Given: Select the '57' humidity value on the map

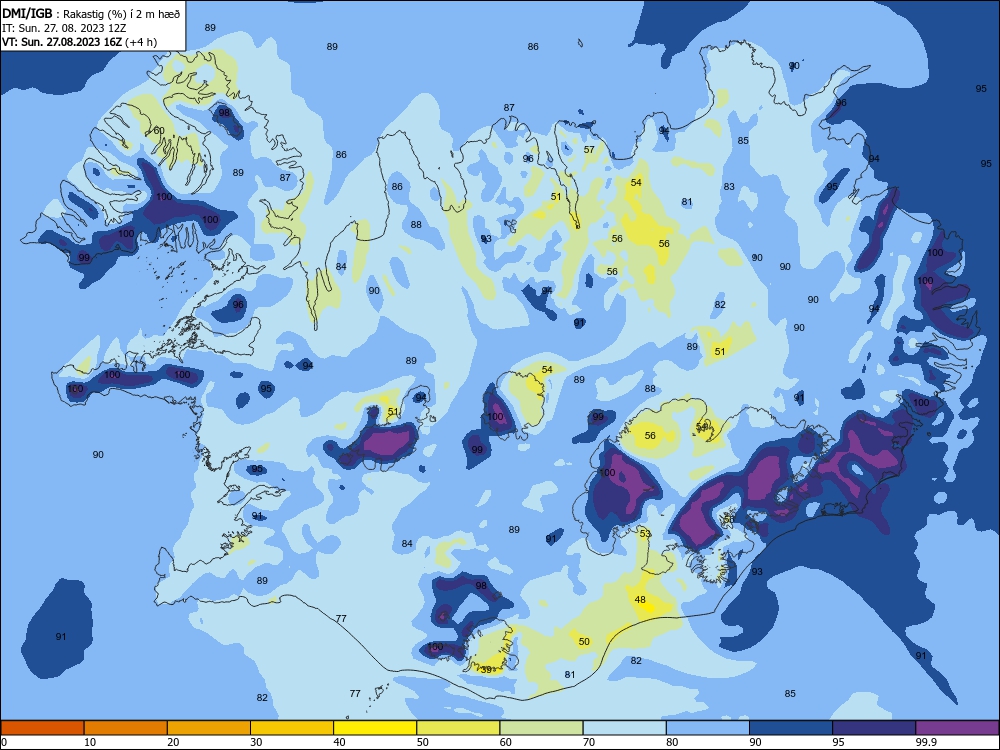Looking at the screenshot, I should click(589, 150).
